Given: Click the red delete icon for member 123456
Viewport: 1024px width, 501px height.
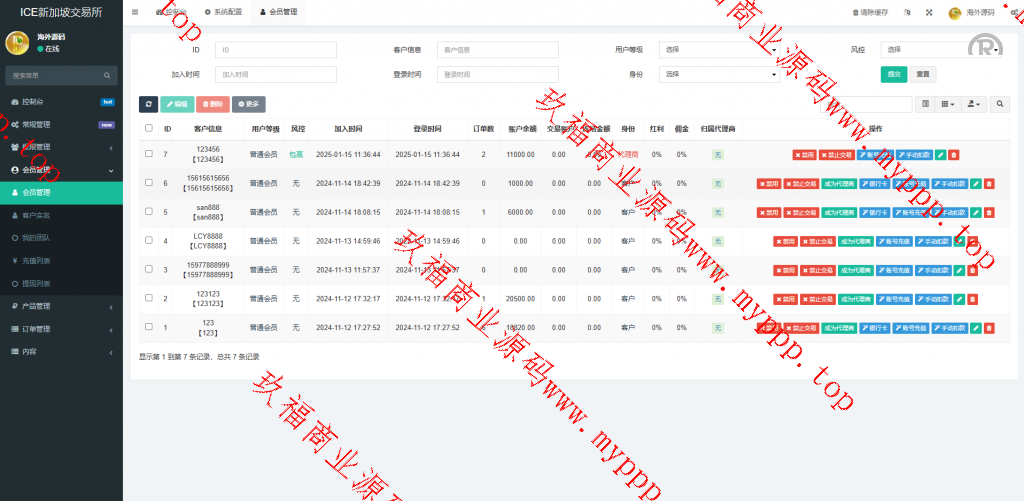Looking at the screenshot, I should [x=953, y=155].
